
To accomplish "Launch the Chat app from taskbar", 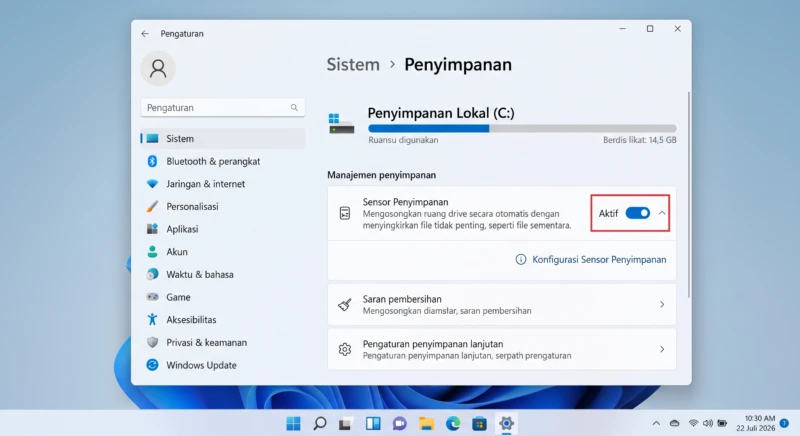I will click(399, 423).
